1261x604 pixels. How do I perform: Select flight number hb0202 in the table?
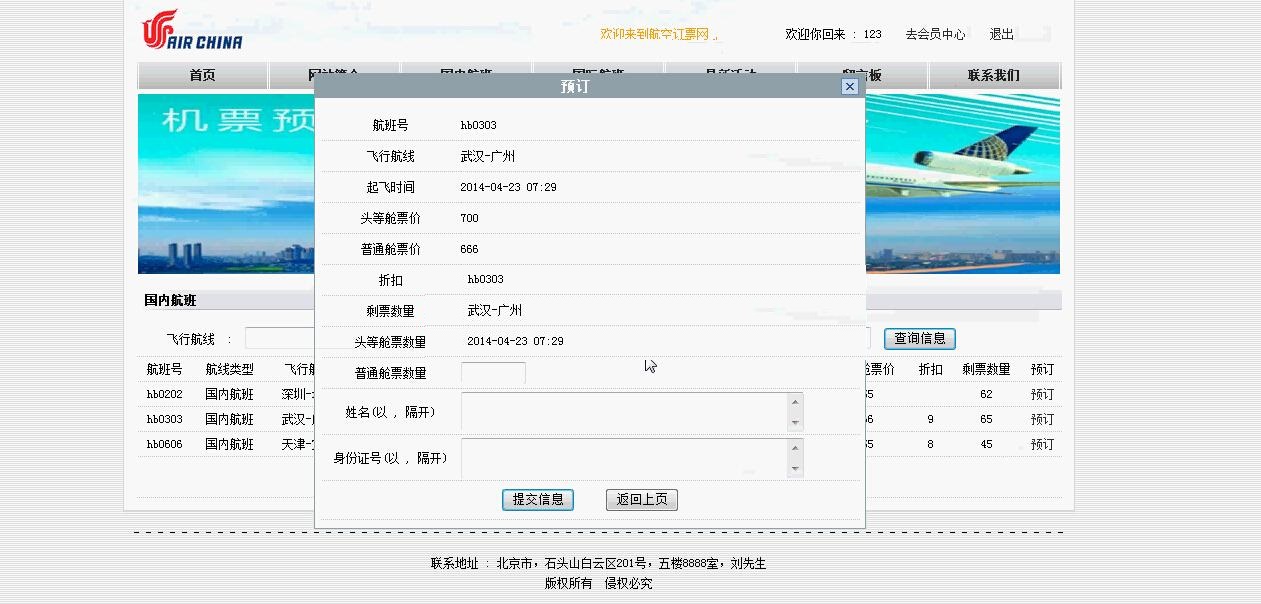(x=165, y=395)
